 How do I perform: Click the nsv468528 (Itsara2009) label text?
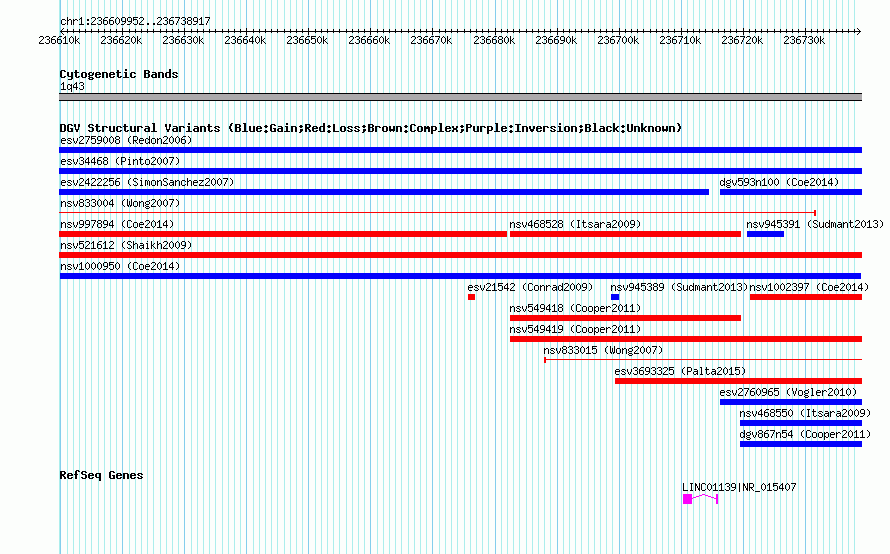(x=575, y=224)
